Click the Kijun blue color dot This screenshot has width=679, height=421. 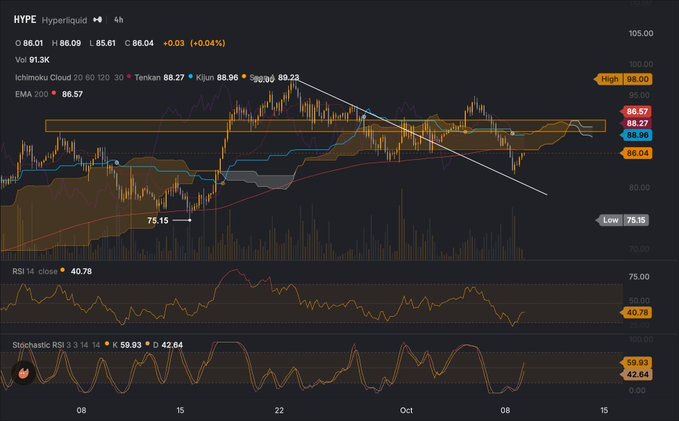[x=191, y=76]
